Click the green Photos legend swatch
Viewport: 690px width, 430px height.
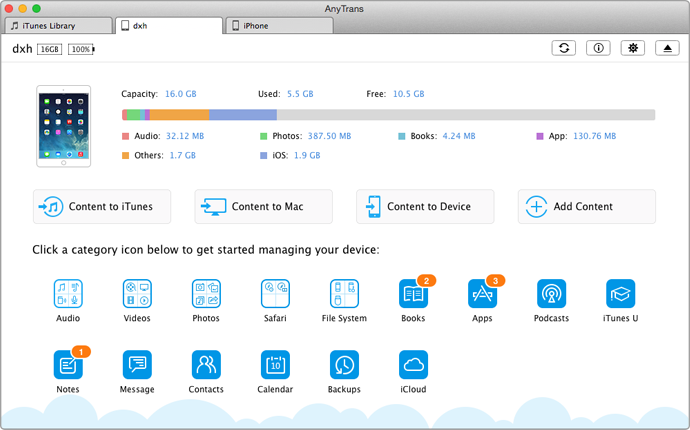[x=264, y=136]
